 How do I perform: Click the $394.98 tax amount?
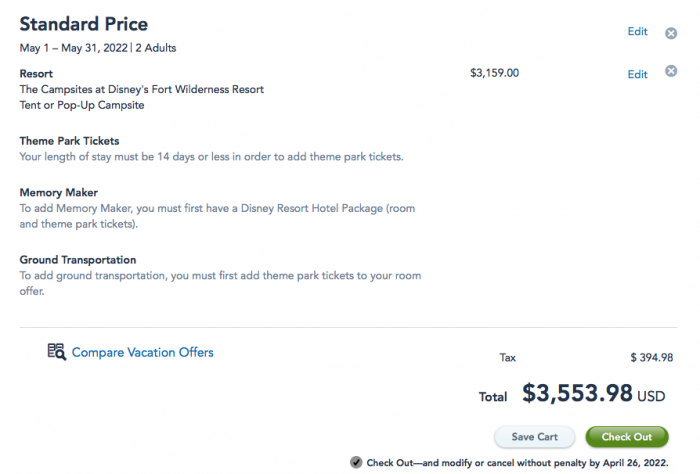point(651,358)
